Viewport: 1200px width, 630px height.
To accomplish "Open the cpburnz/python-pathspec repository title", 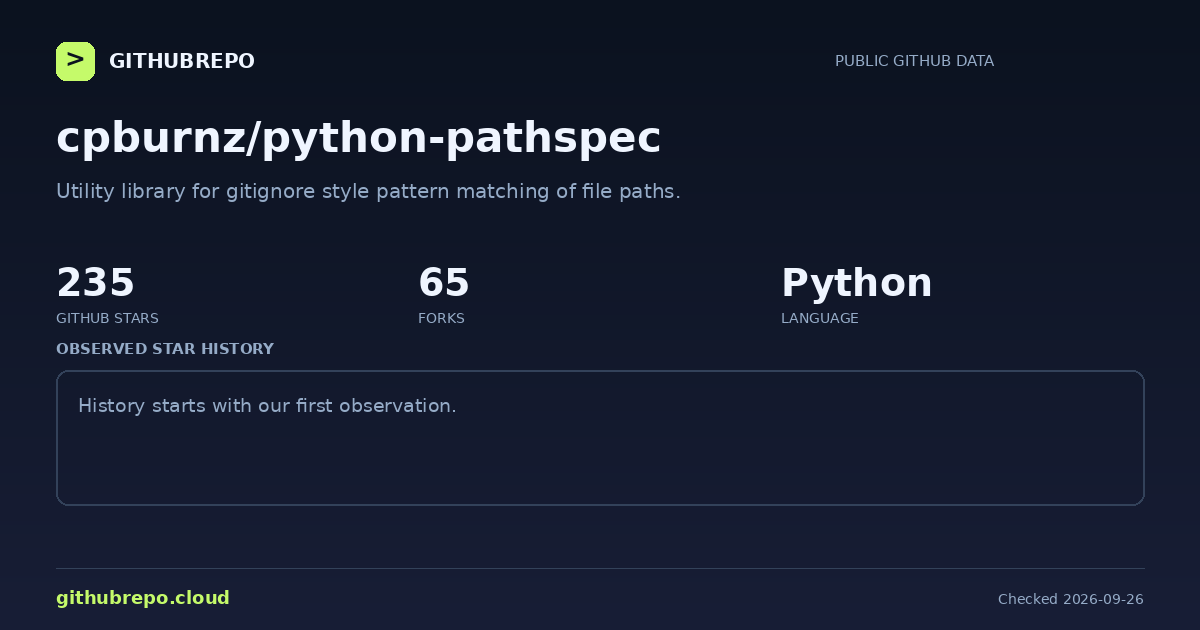I will tap(358, 138).
